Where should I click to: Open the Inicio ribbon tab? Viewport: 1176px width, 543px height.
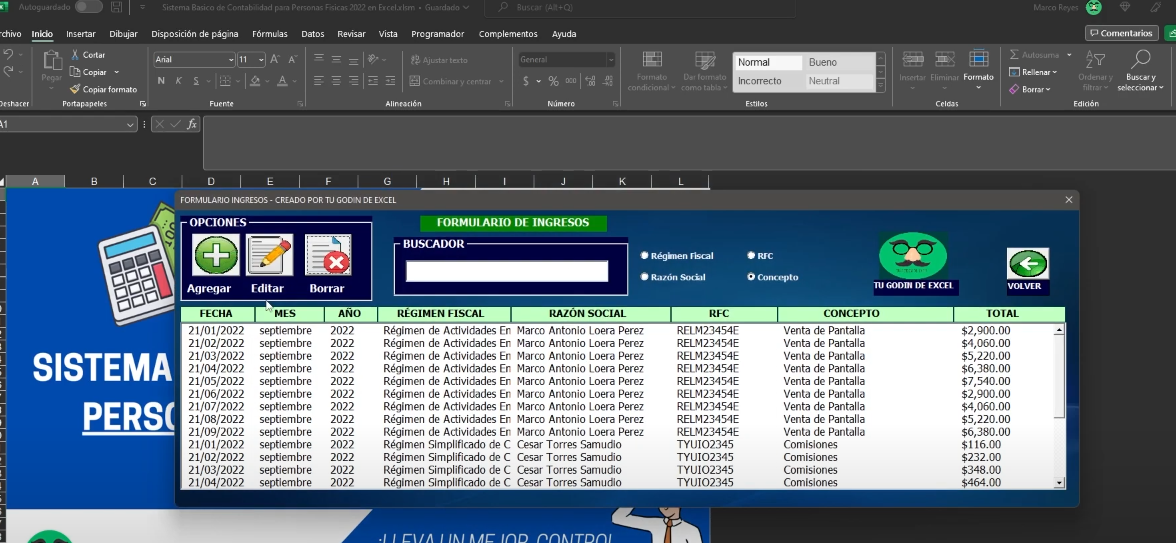click(x=42, y=34)
